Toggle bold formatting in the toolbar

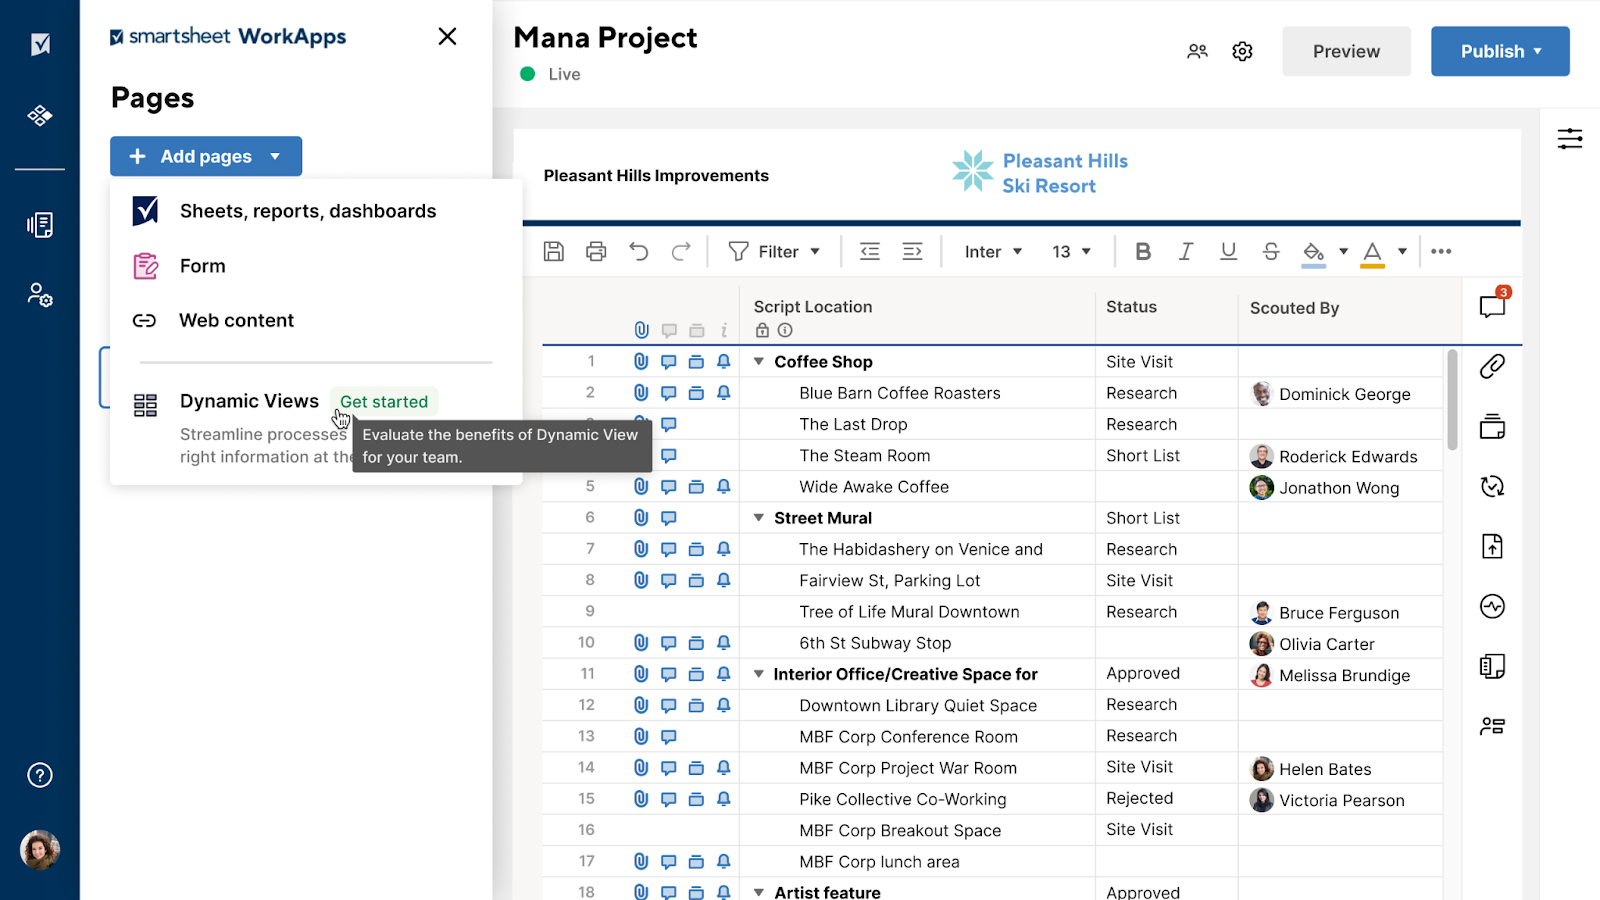point(1143,251)
